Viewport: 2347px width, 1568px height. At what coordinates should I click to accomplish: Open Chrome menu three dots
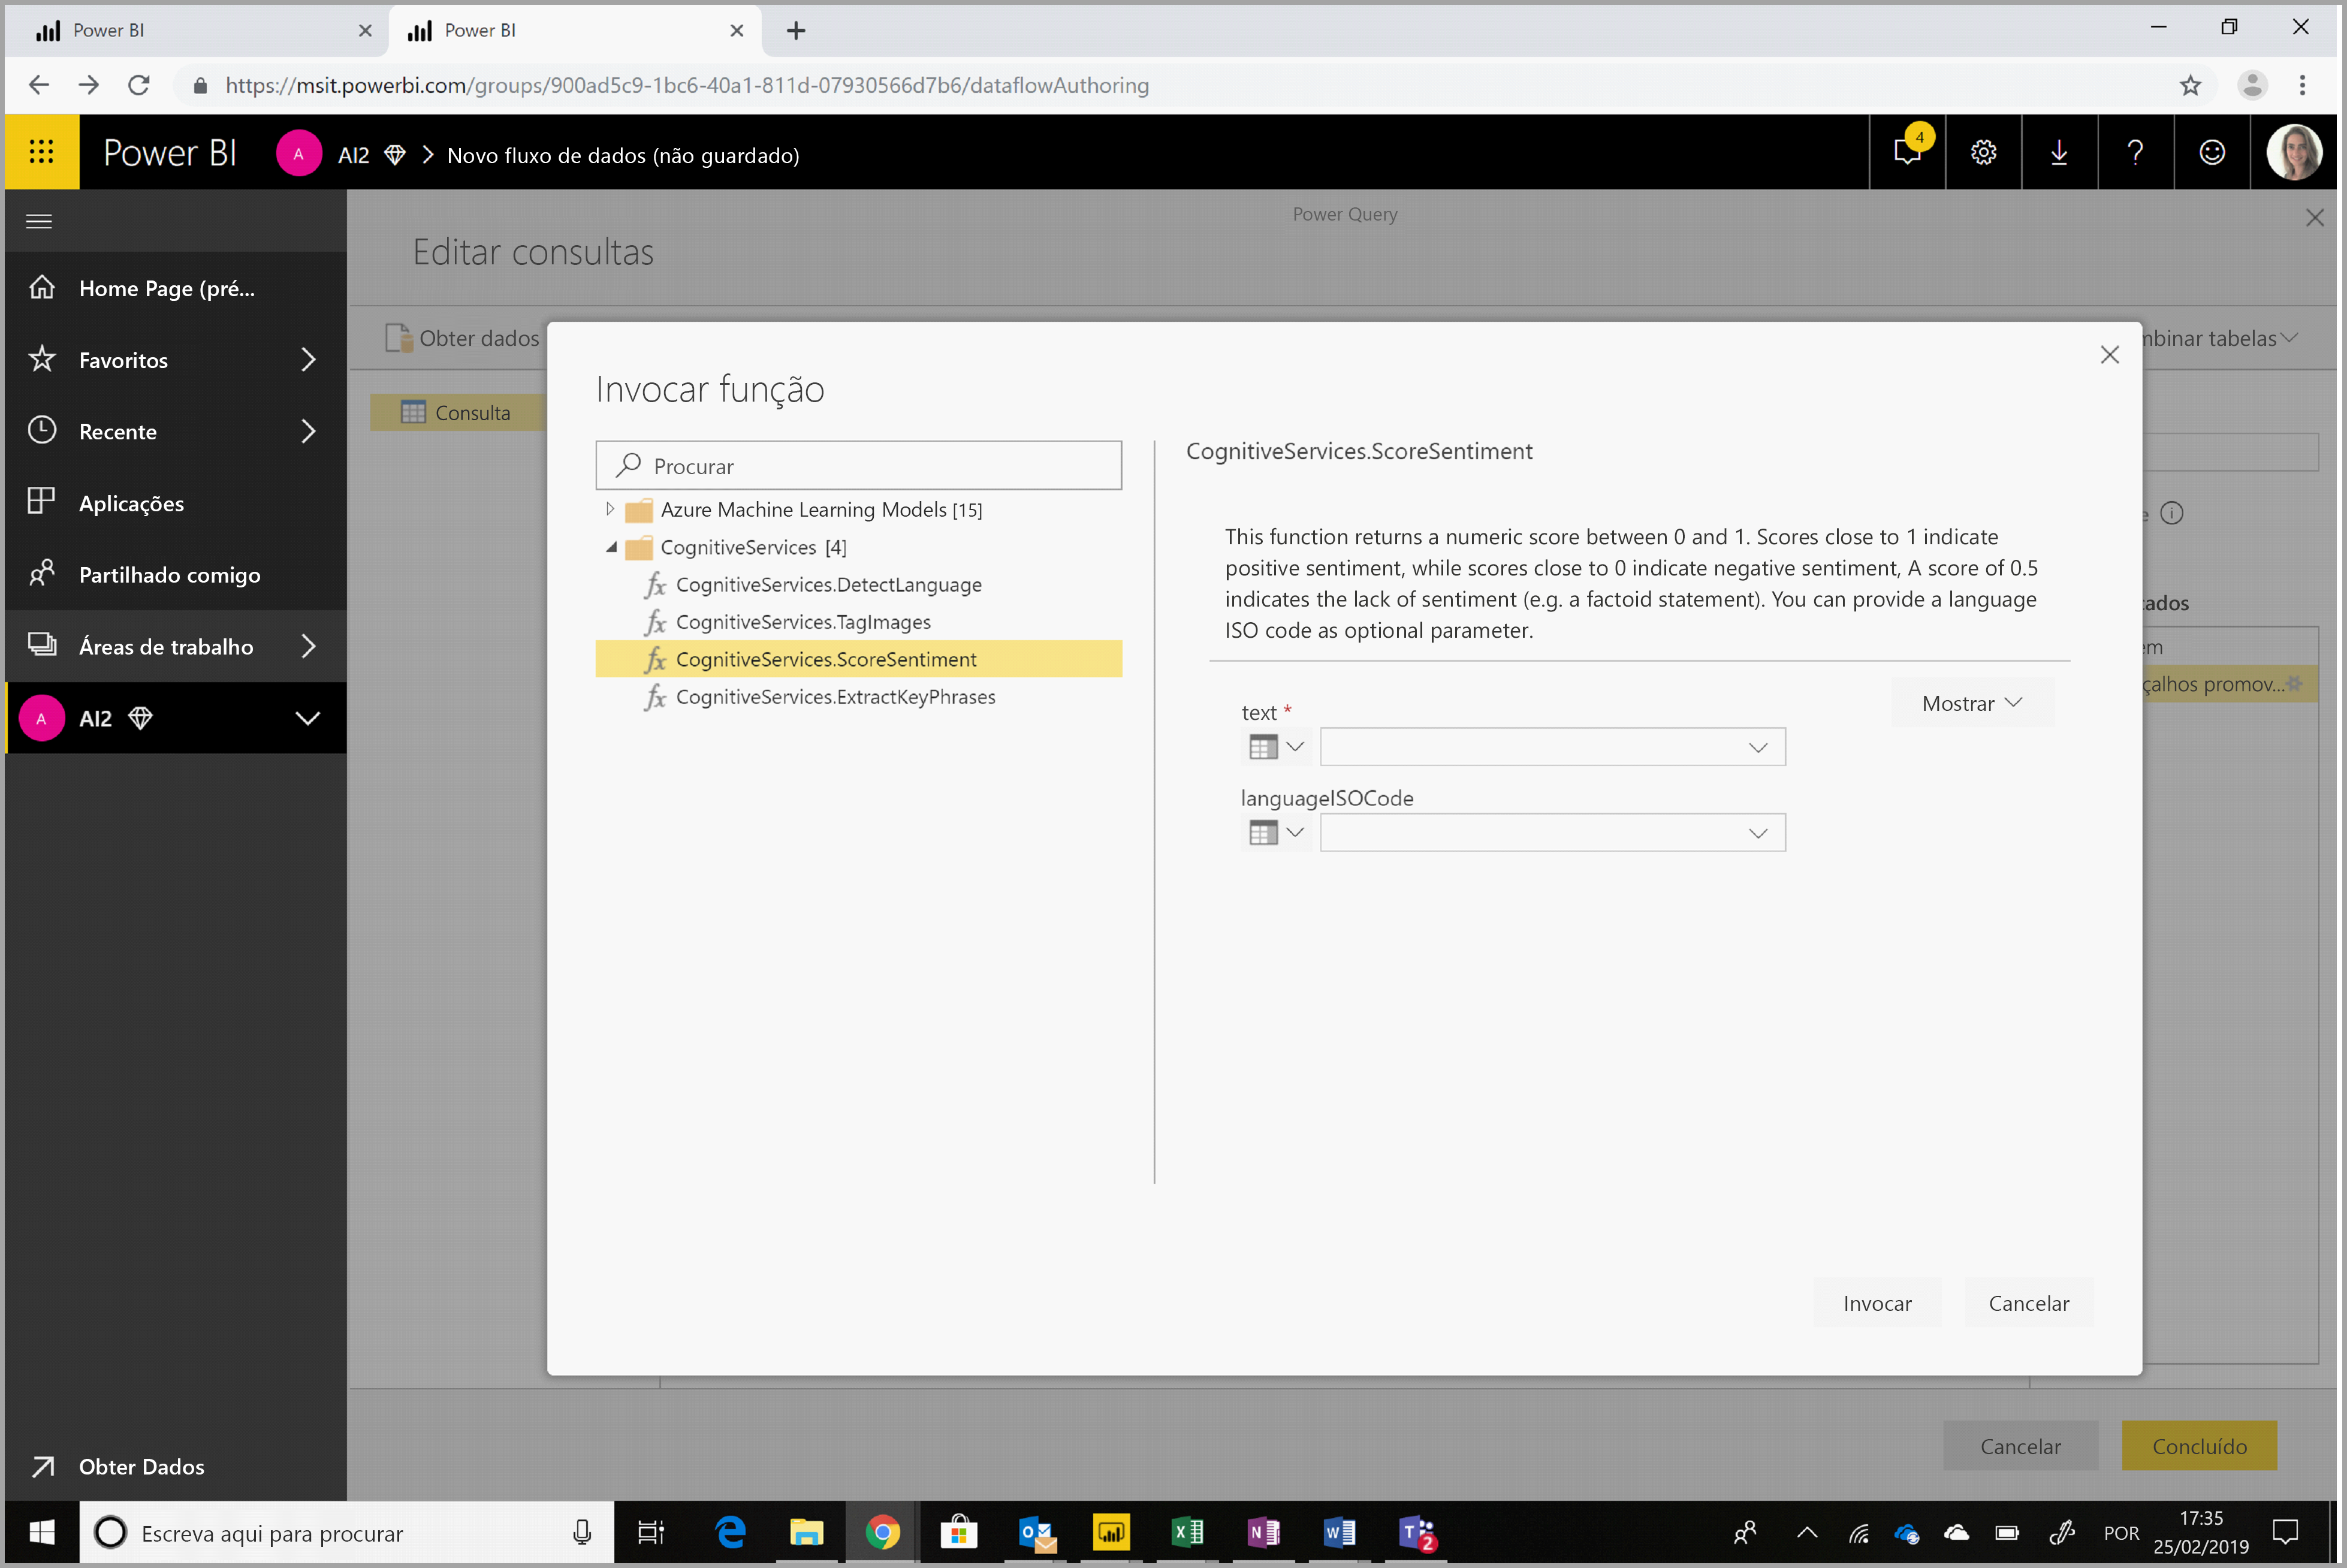[2303, 85]
